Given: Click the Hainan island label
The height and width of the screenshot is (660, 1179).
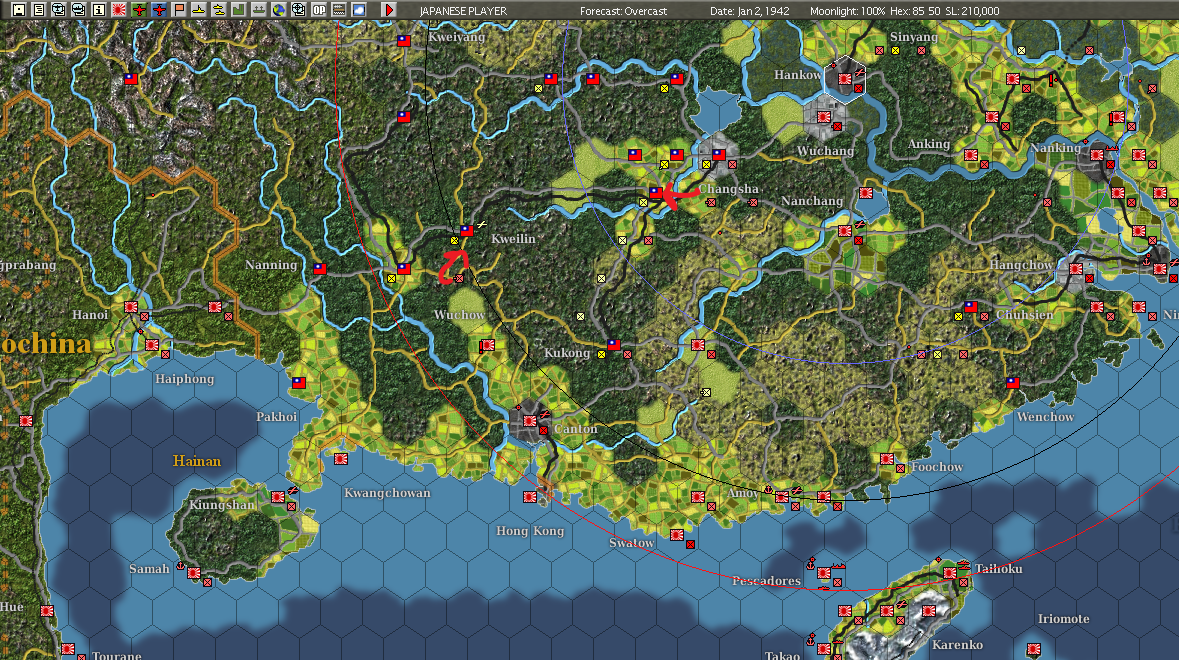Looking at the screenshot, I should (197, 461).
